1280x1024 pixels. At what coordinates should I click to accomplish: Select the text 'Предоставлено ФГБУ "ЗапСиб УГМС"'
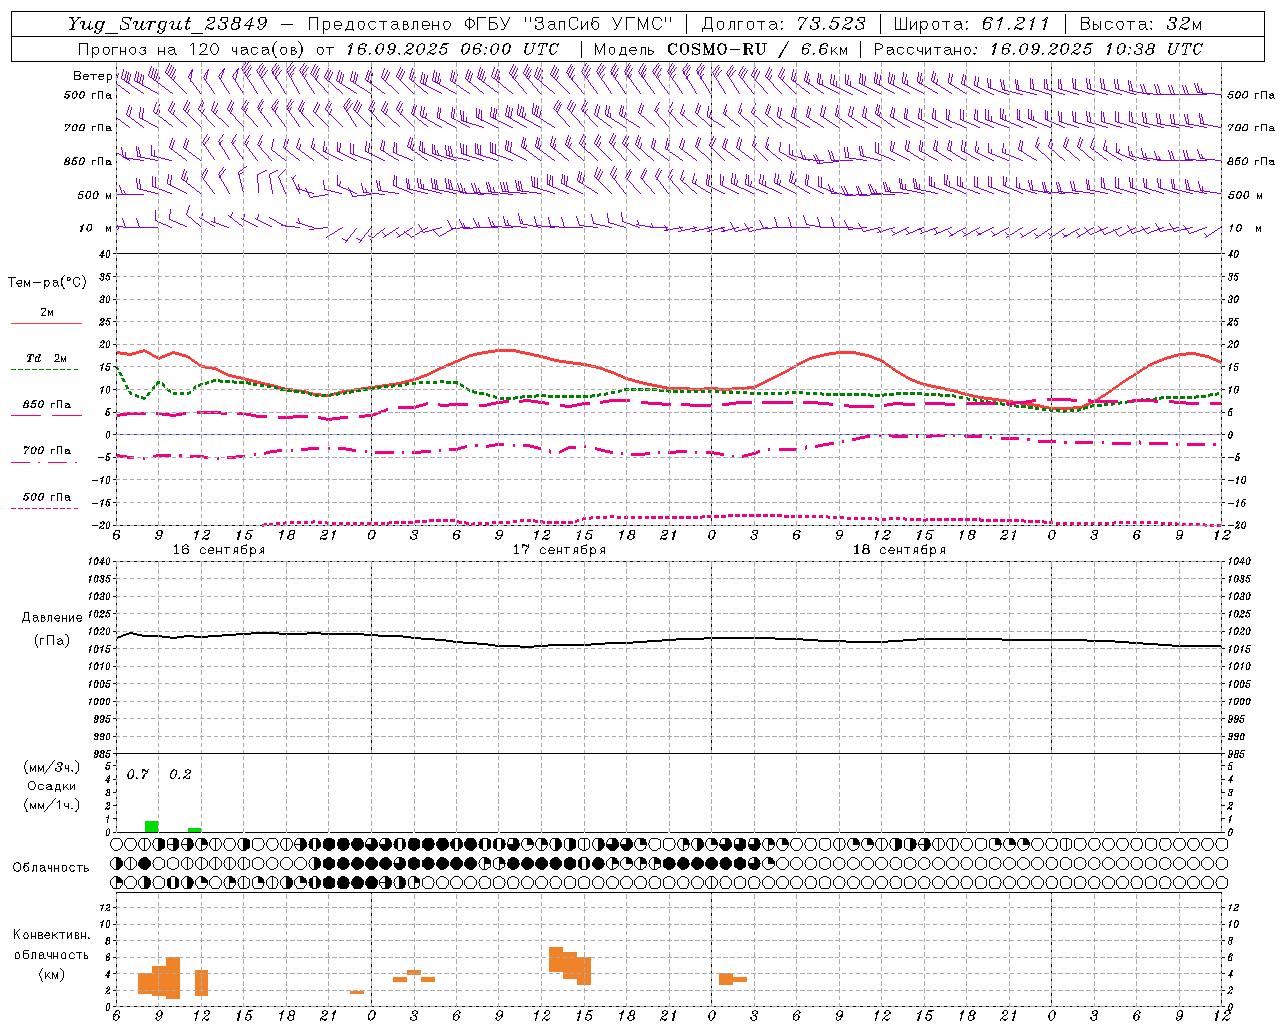490,24
